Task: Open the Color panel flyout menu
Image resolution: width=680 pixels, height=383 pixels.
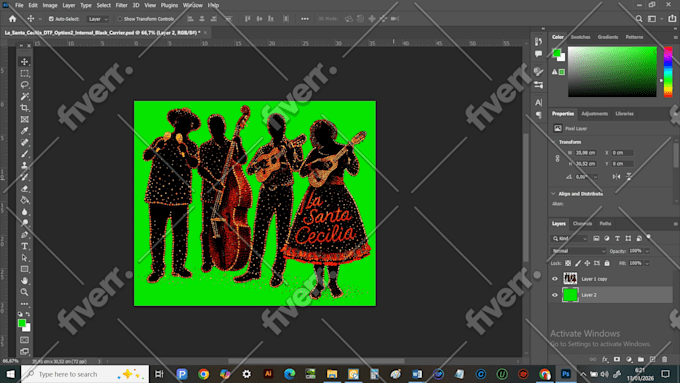Action: pos(675,37)
